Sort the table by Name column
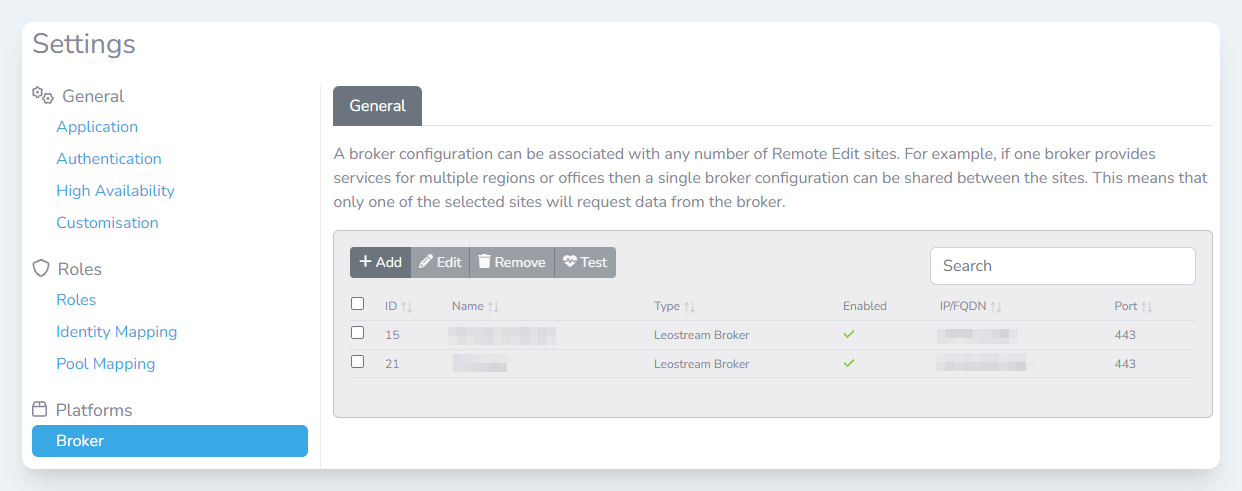This screenshot has width=1242, height=491. point(468,306)
